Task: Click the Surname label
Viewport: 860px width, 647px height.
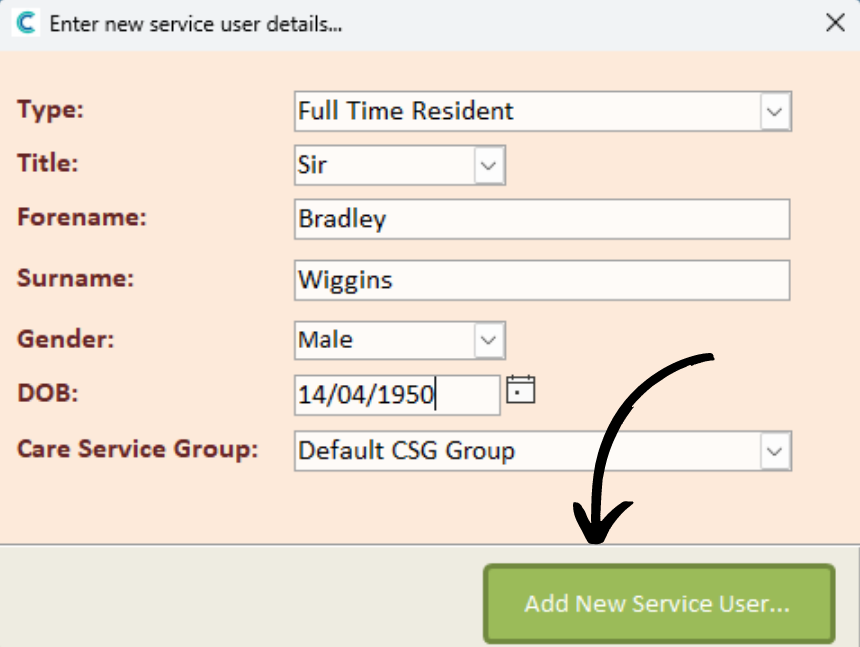Action: pyautogui.click(x=76, y=278)
